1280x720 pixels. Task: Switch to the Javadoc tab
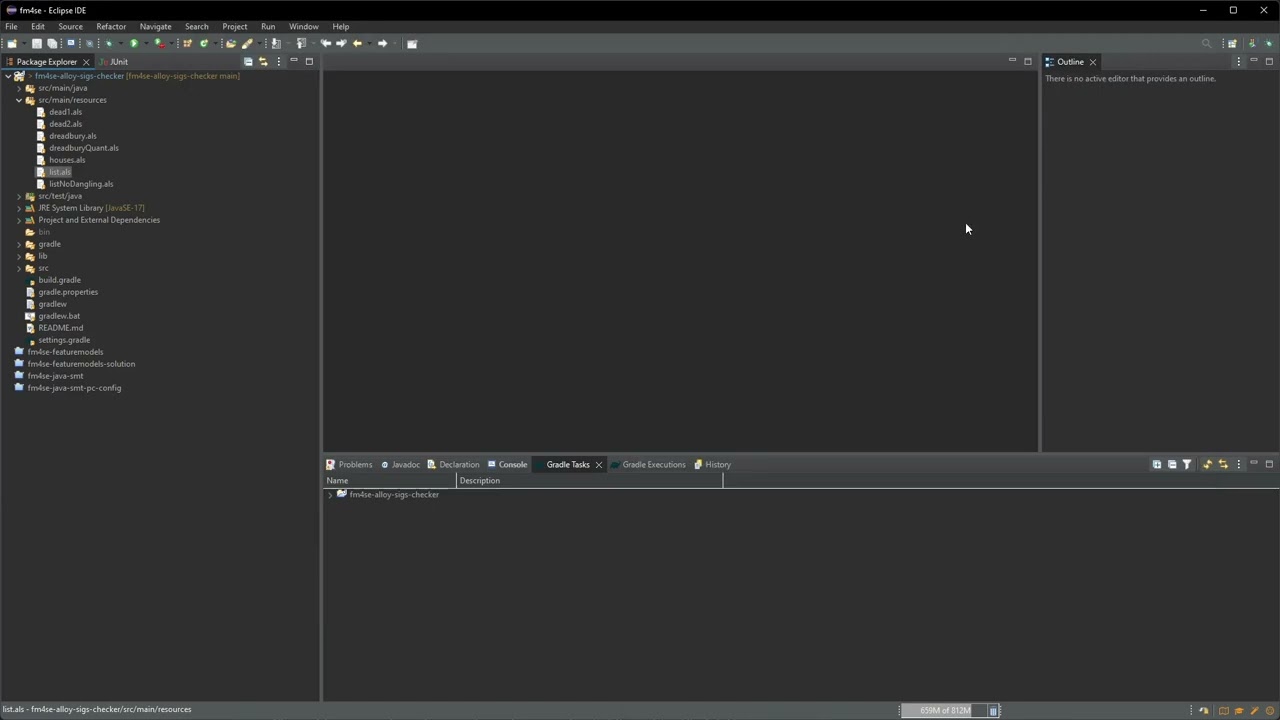(400, 464)
